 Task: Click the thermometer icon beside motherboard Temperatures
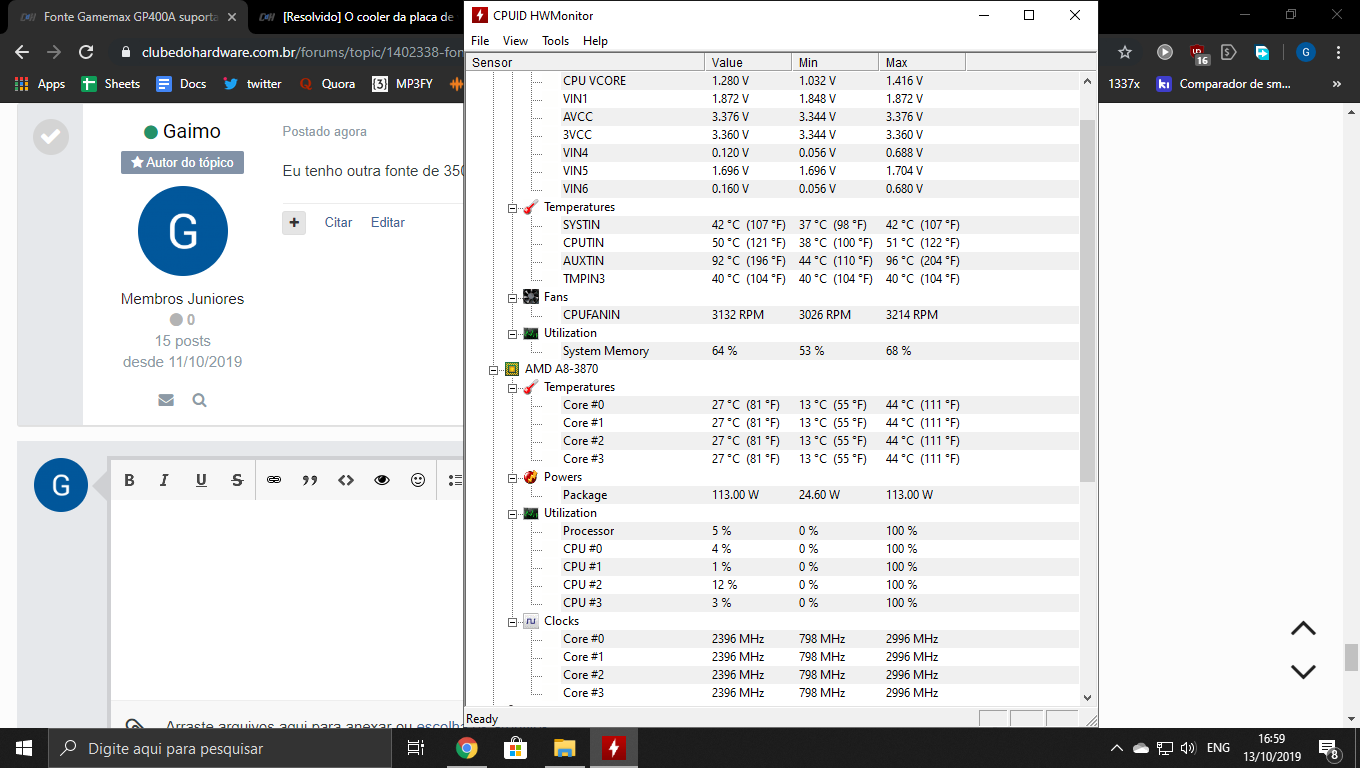click(x=531, y=207)
